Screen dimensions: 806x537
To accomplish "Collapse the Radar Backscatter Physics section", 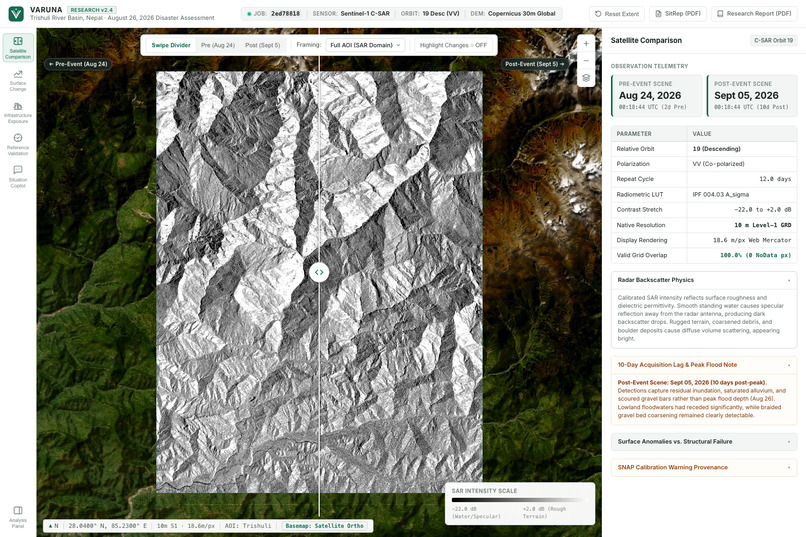I will [704, 280].
